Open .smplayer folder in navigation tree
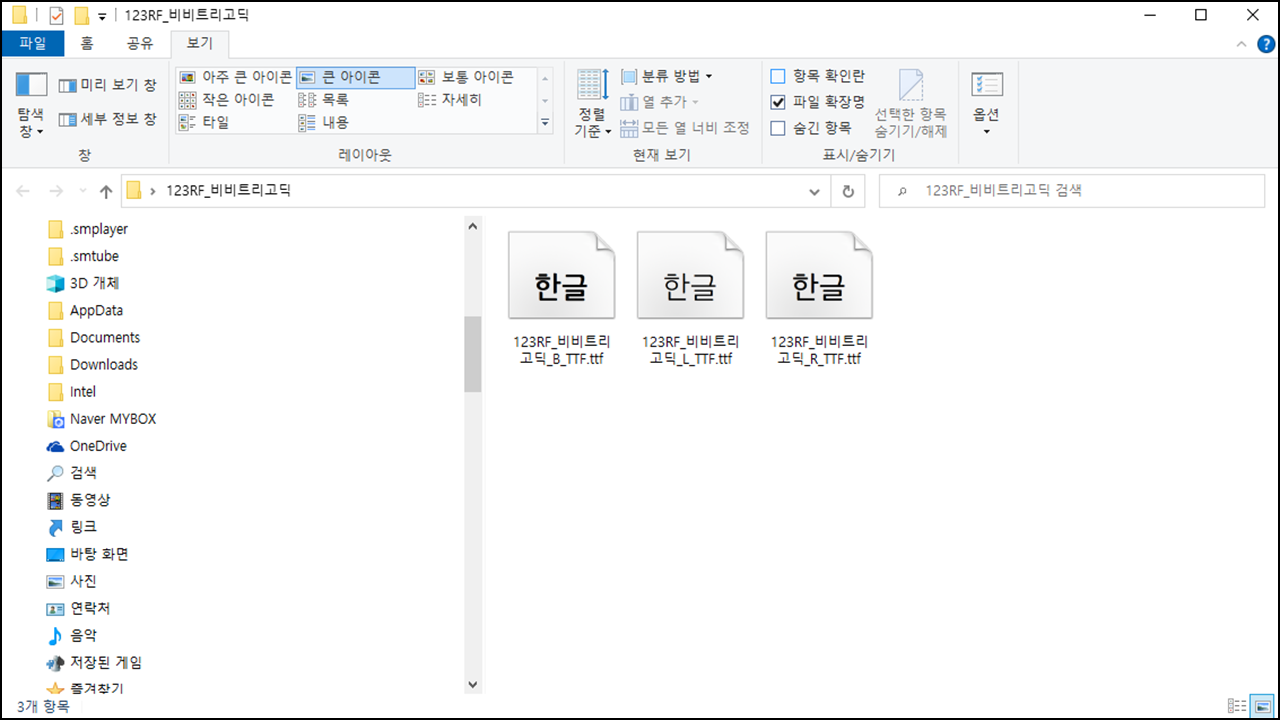This screenshot has width=1280, height=720. click(98, 229)
